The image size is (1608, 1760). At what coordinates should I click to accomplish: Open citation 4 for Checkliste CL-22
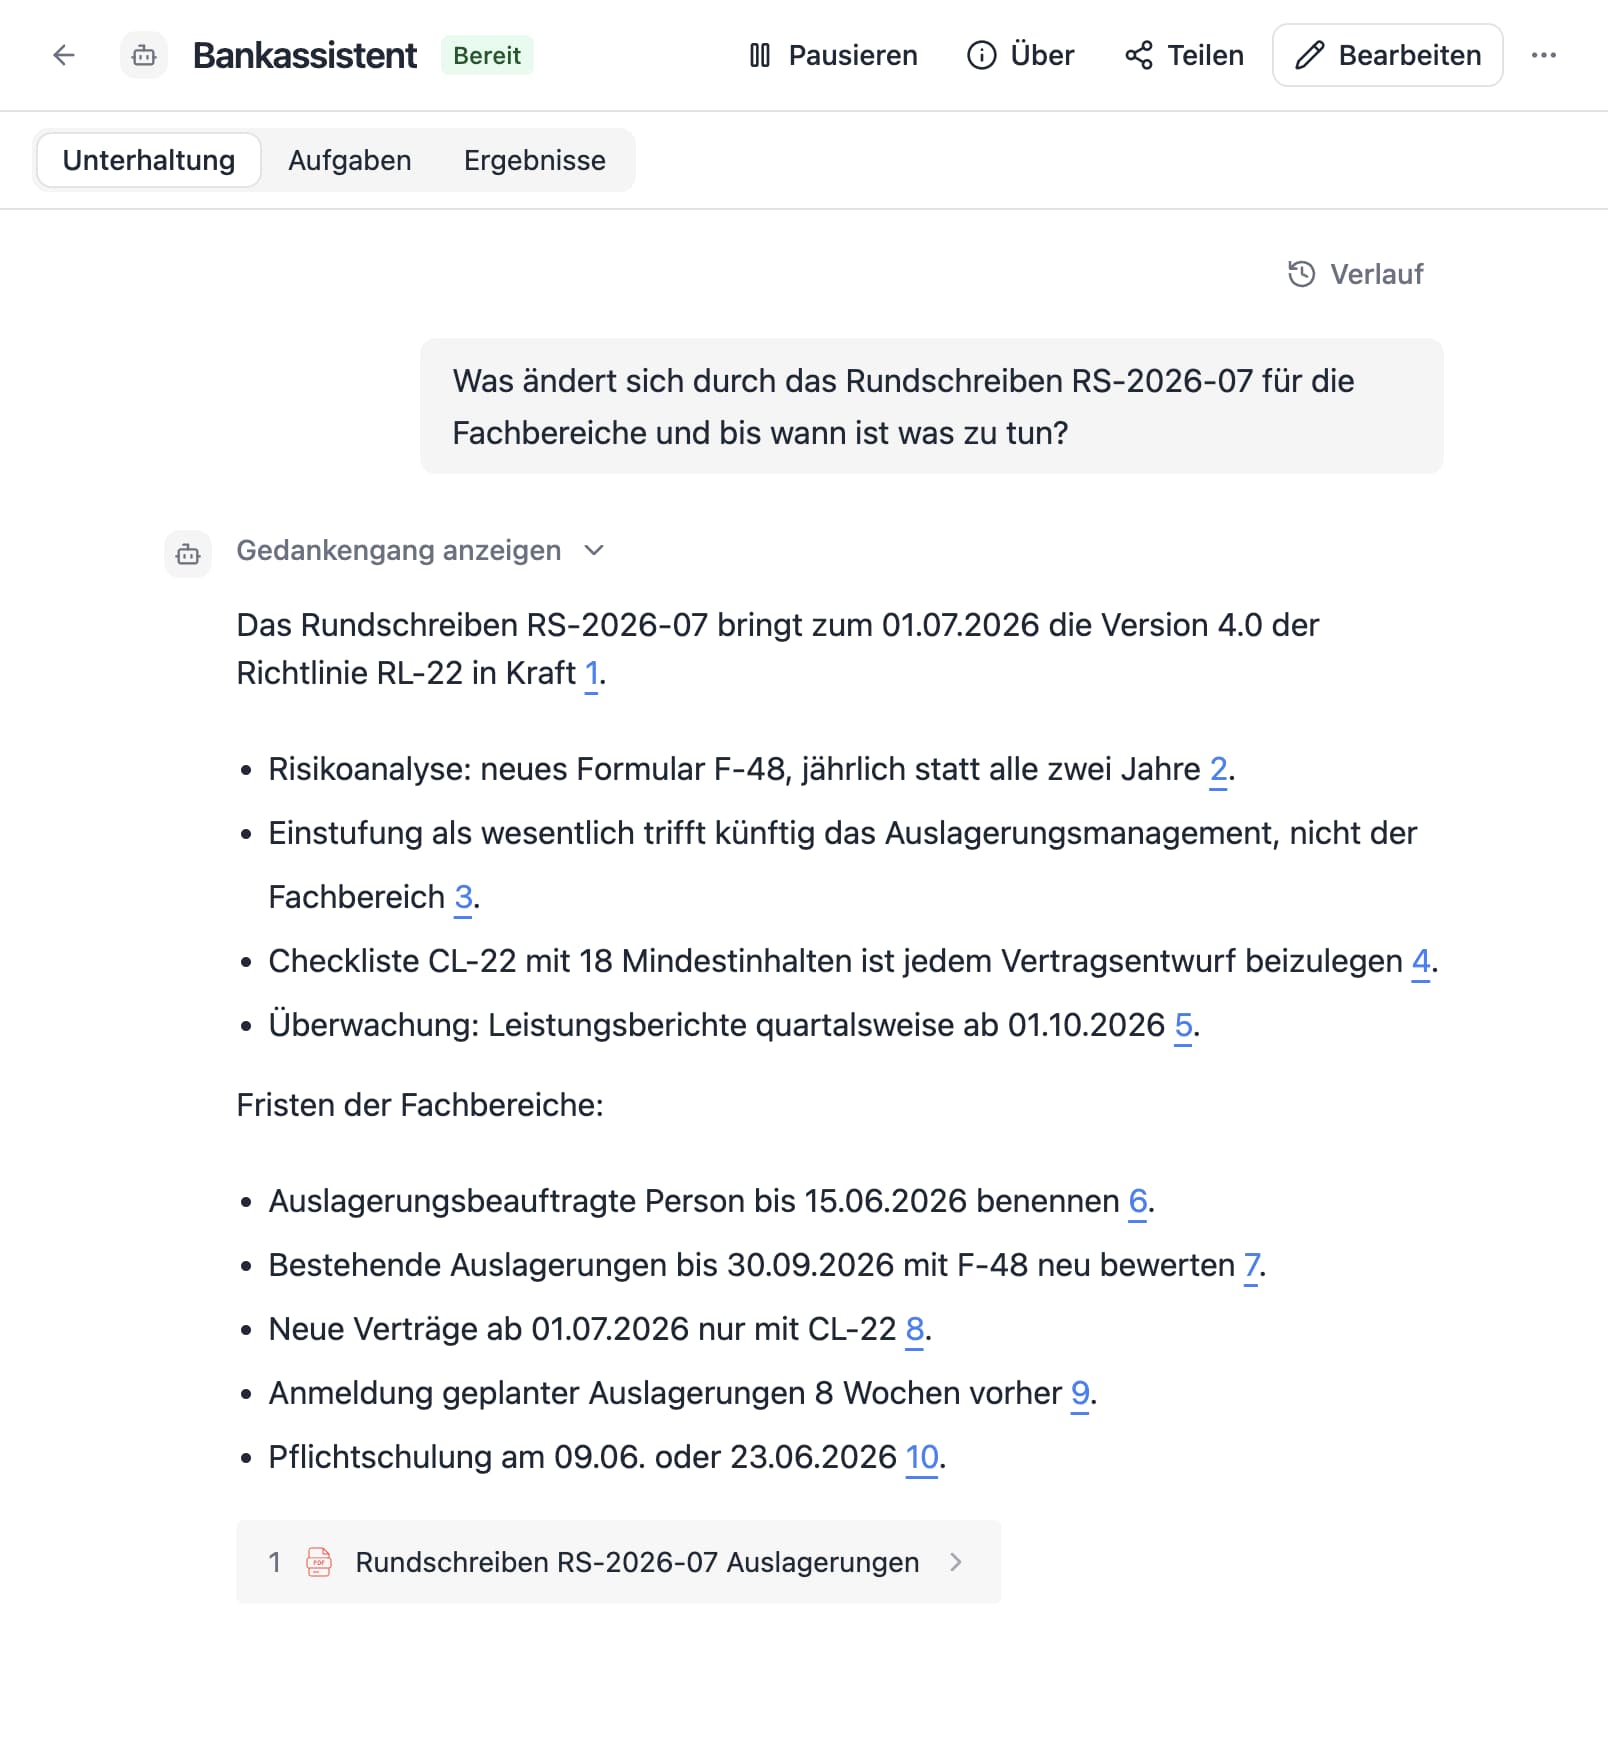[1421, 961]
